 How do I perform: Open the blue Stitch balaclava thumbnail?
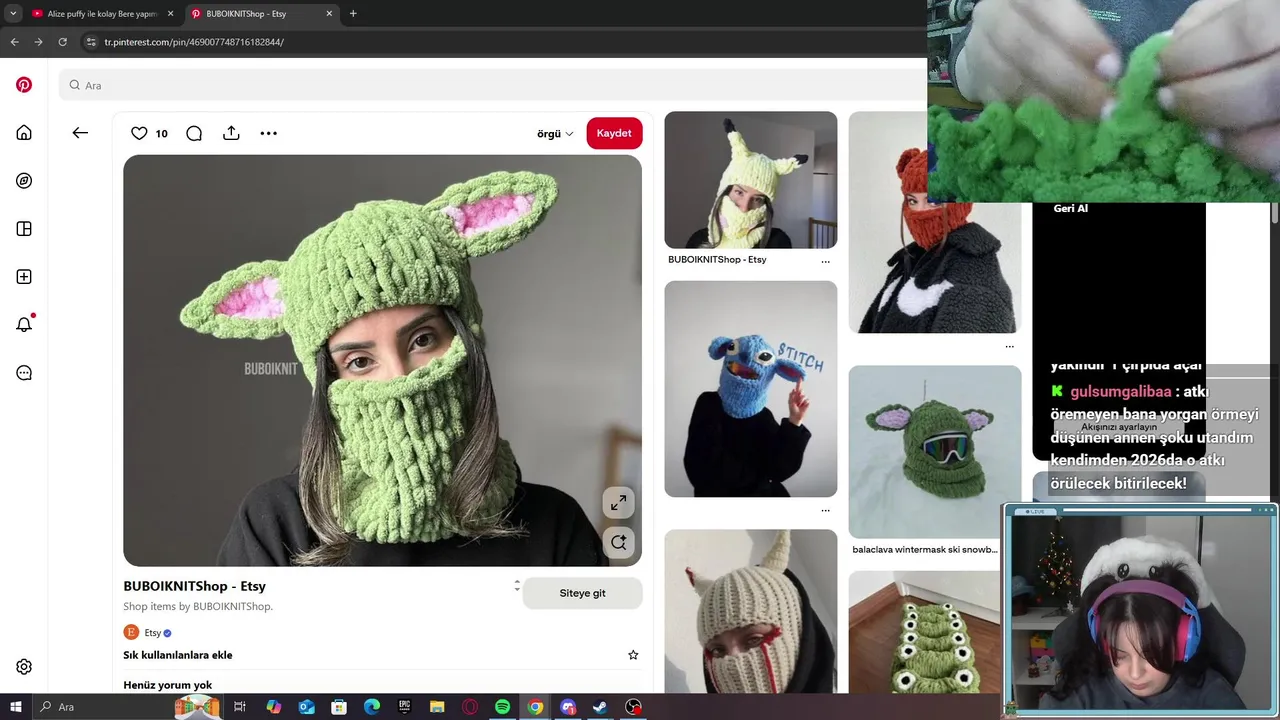click(750, 389)
